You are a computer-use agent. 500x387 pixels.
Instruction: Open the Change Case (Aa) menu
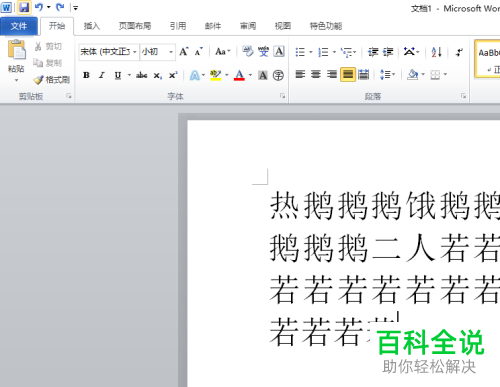pos(223,52)
